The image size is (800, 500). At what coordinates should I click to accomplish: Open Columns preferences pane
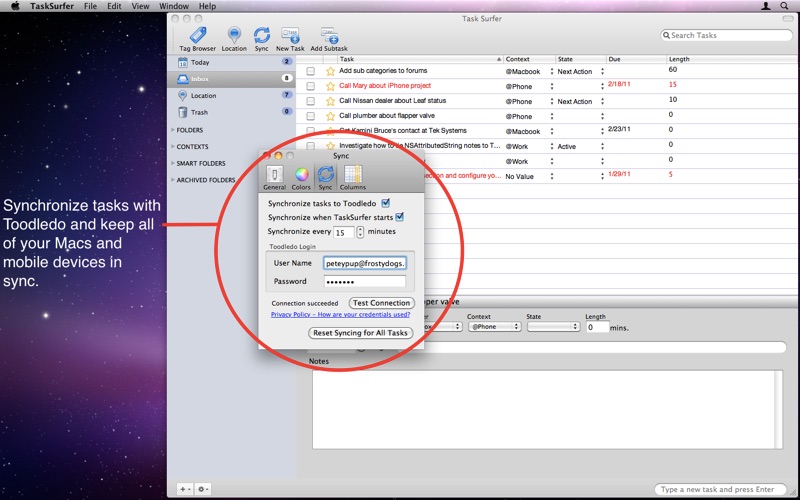pyautogui.click(x=353, y=178)
